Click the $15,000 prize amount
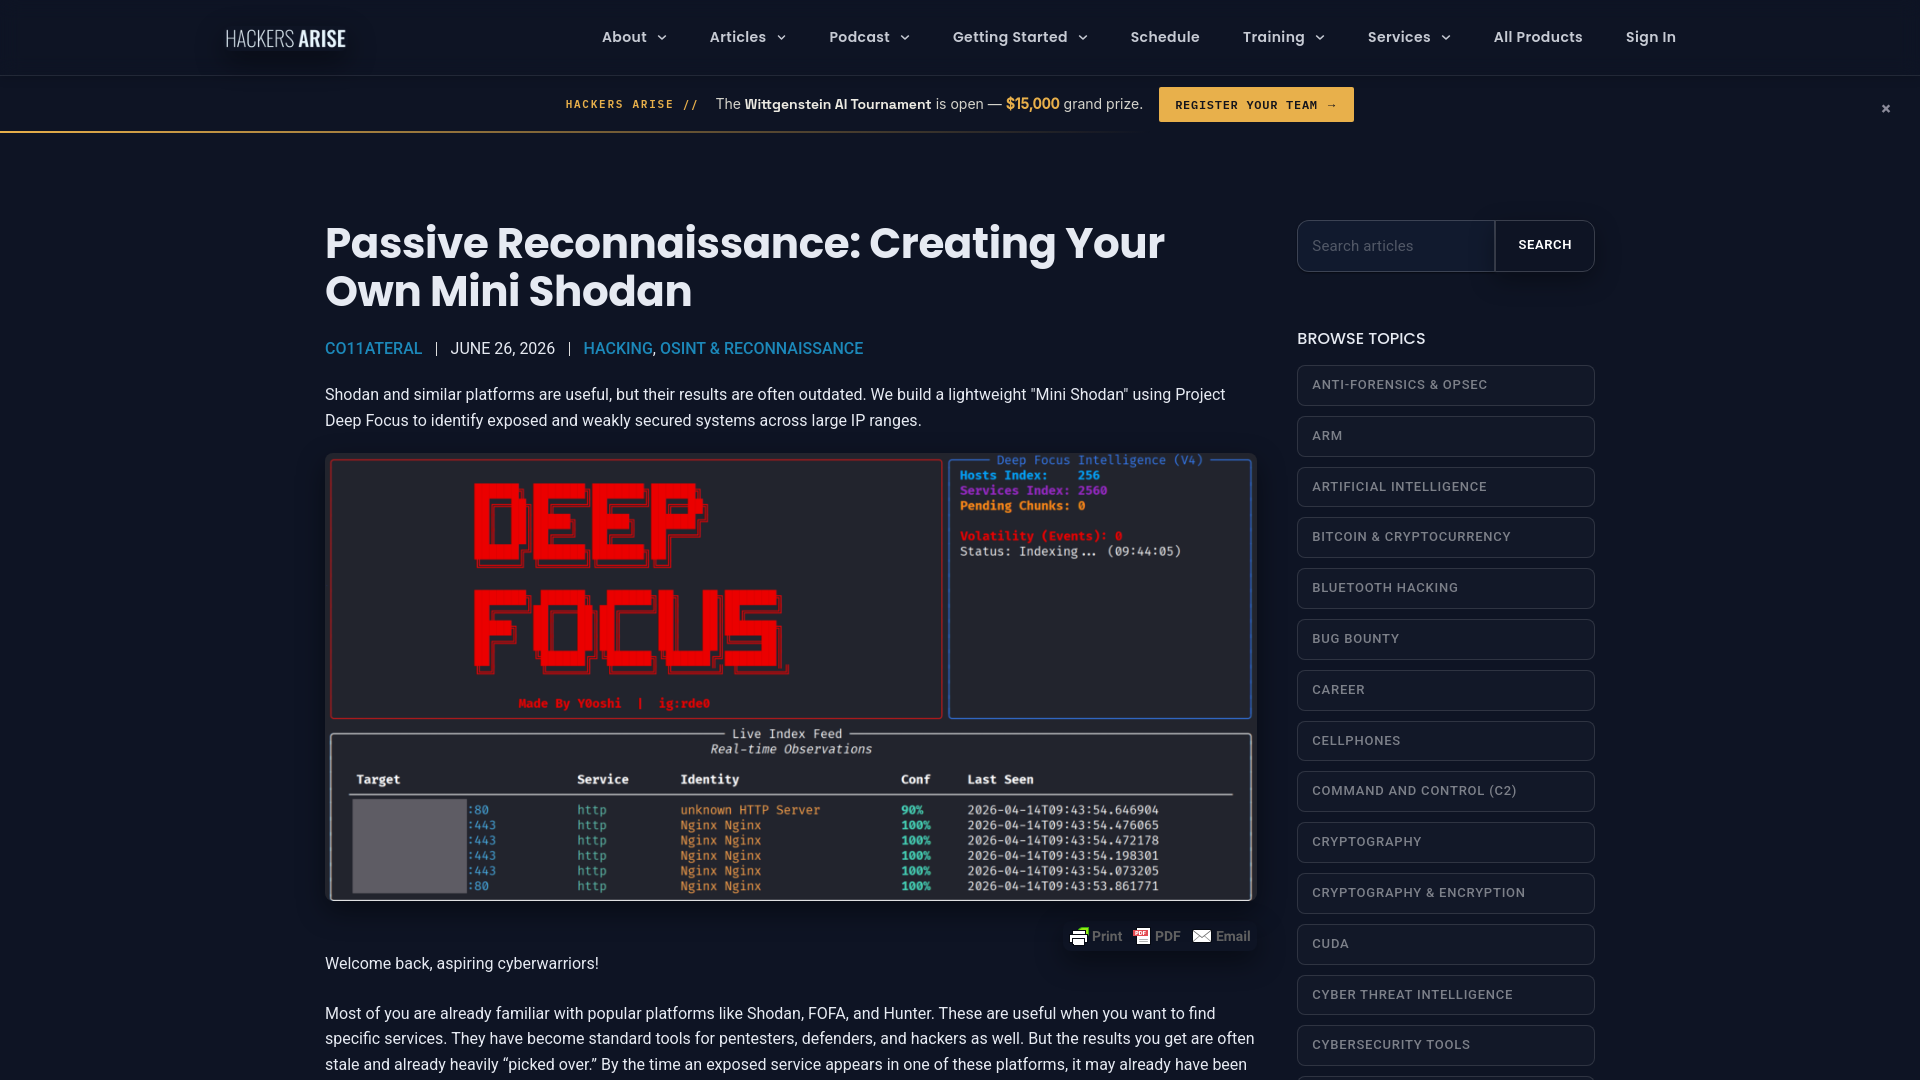This screenshot has width=1920, height=1080. [1032, 104]
